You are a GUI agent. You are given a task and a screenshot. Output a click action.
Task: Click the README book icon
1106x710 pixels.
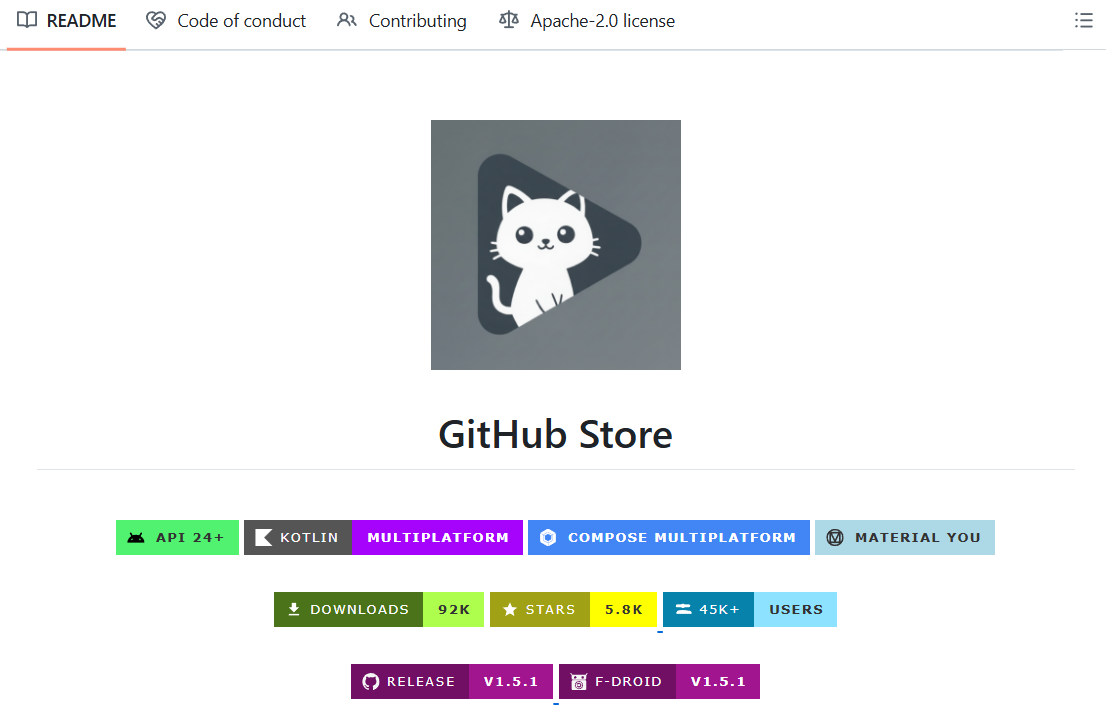tap(28, 20)
